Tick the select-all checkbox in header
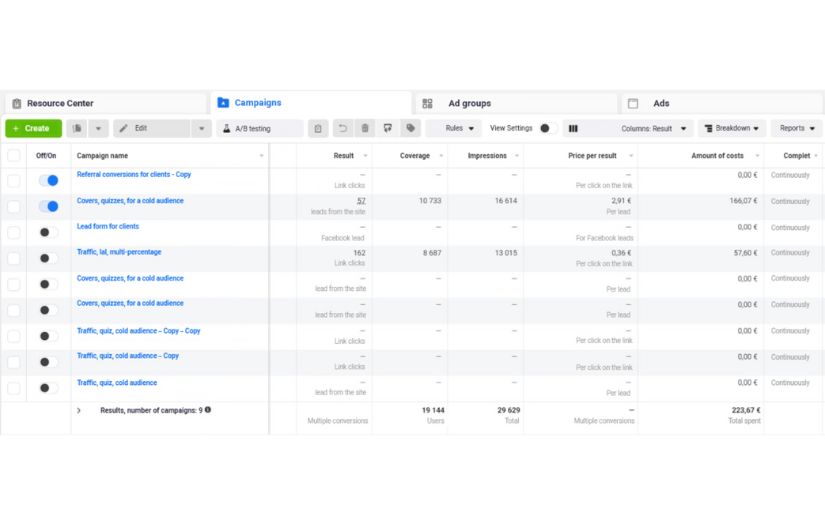The width and height of the screenshot is (825, 525). pyautogui.click(x=14, y=156)
